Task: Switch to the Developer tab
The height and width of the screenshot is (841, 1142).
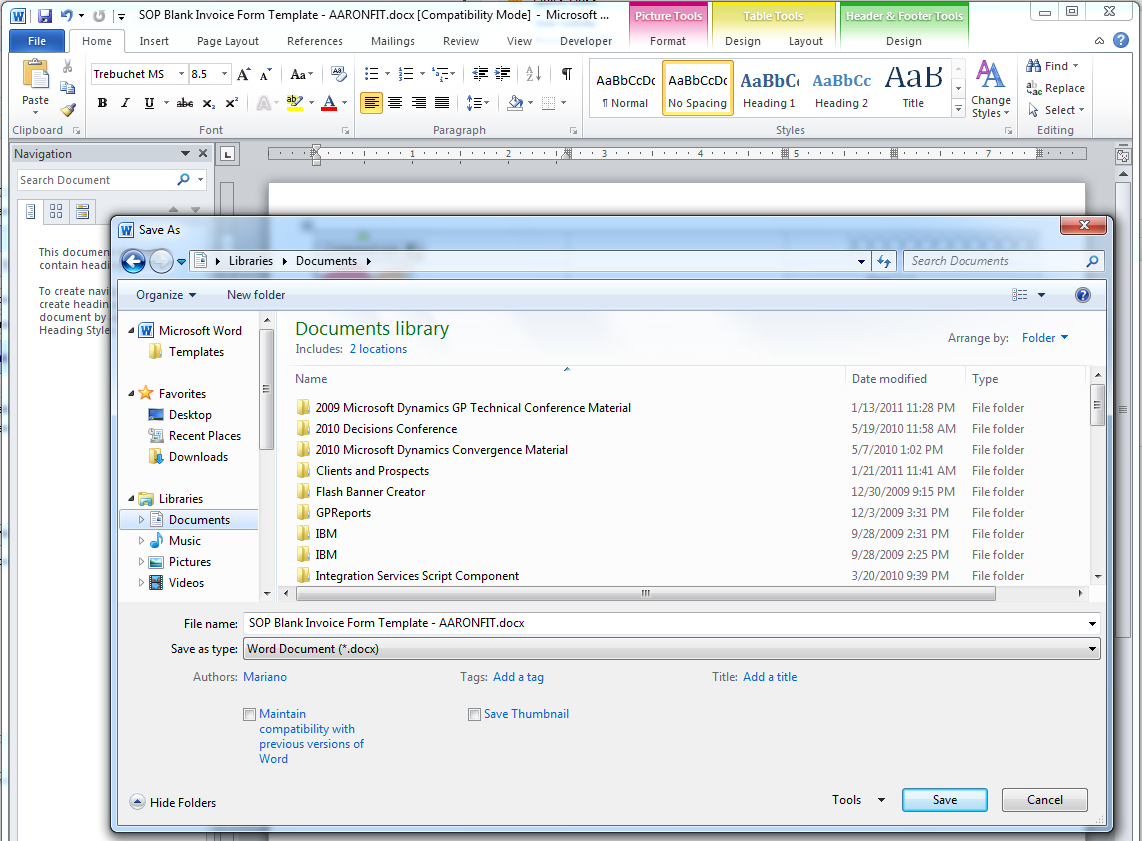Action: (x=586, y=41)
